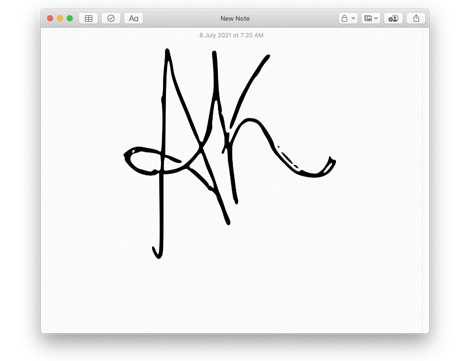Open the Aa text format options
This screenshot has height=361, width=467.
click(x=134, y=18)
